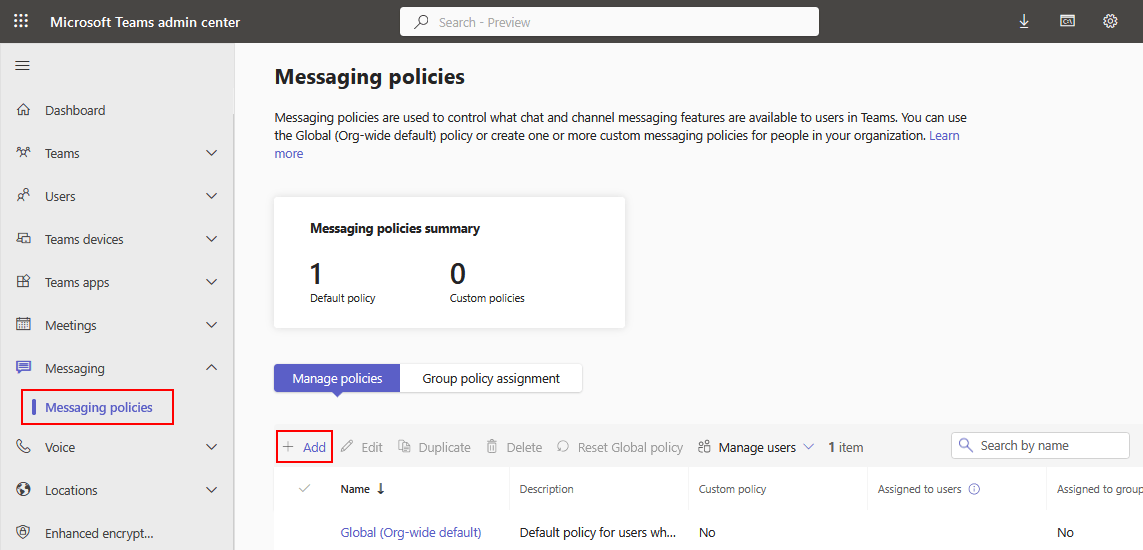Open the settings gear icon
1143x550 pixels.
(1110, 21)
